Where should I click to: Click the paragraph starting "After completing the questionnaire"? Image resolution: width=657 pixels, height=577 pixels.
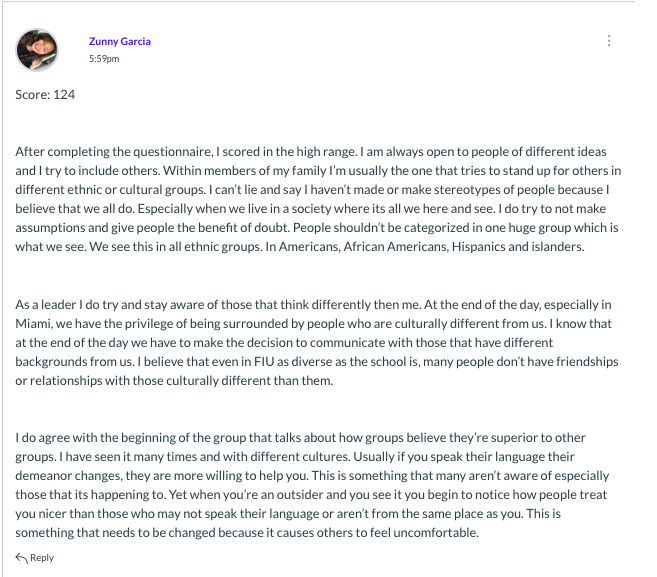318,199
